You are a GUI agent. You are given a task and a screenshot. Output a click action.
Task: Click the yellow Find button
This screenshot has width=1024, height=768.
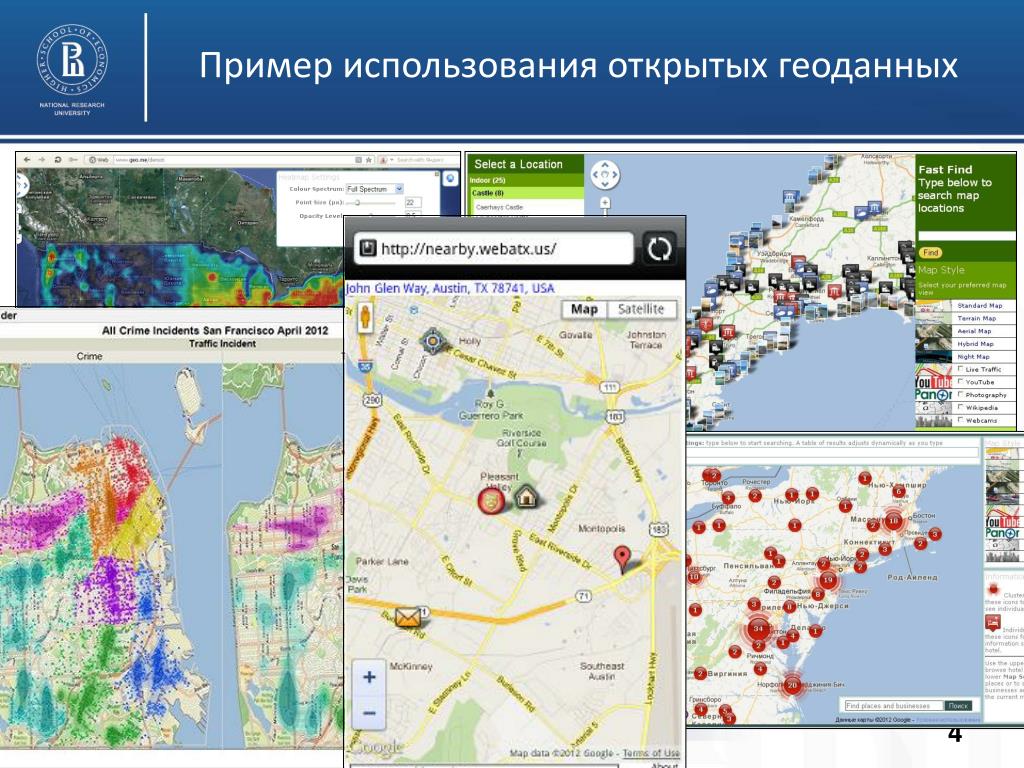click(x=931, y=253)
